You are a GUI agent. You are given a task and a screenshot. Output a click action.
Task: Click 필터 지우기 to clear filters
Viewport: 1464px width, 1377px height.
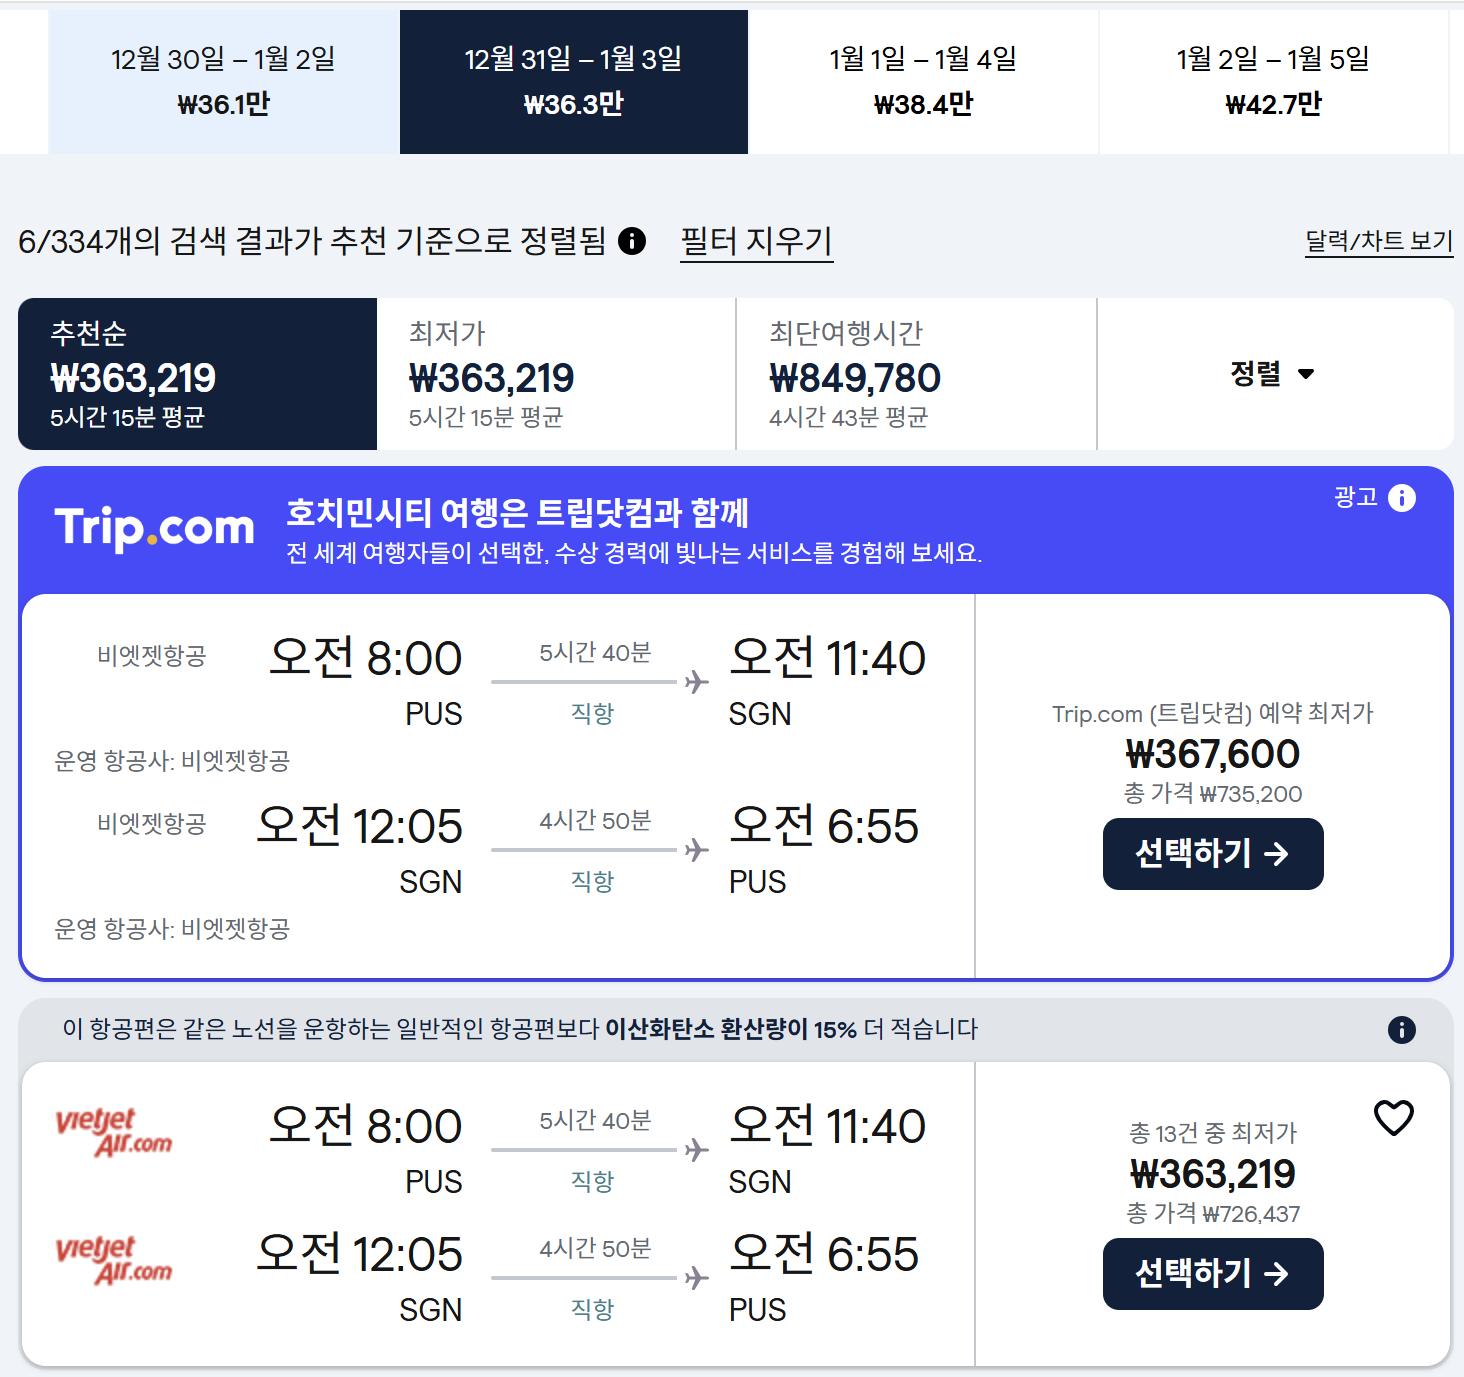click(x=756, y=241)
